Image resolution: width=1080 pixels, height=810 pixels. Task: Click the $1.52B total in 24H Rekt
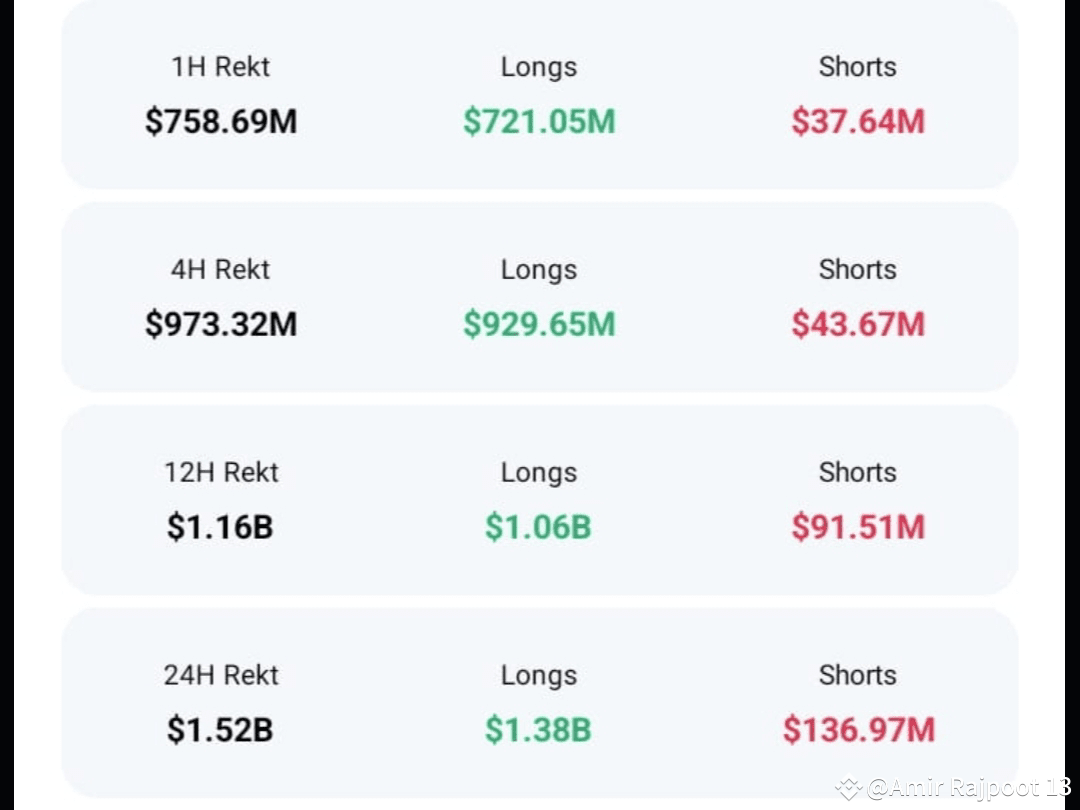[x=220, y=730]
